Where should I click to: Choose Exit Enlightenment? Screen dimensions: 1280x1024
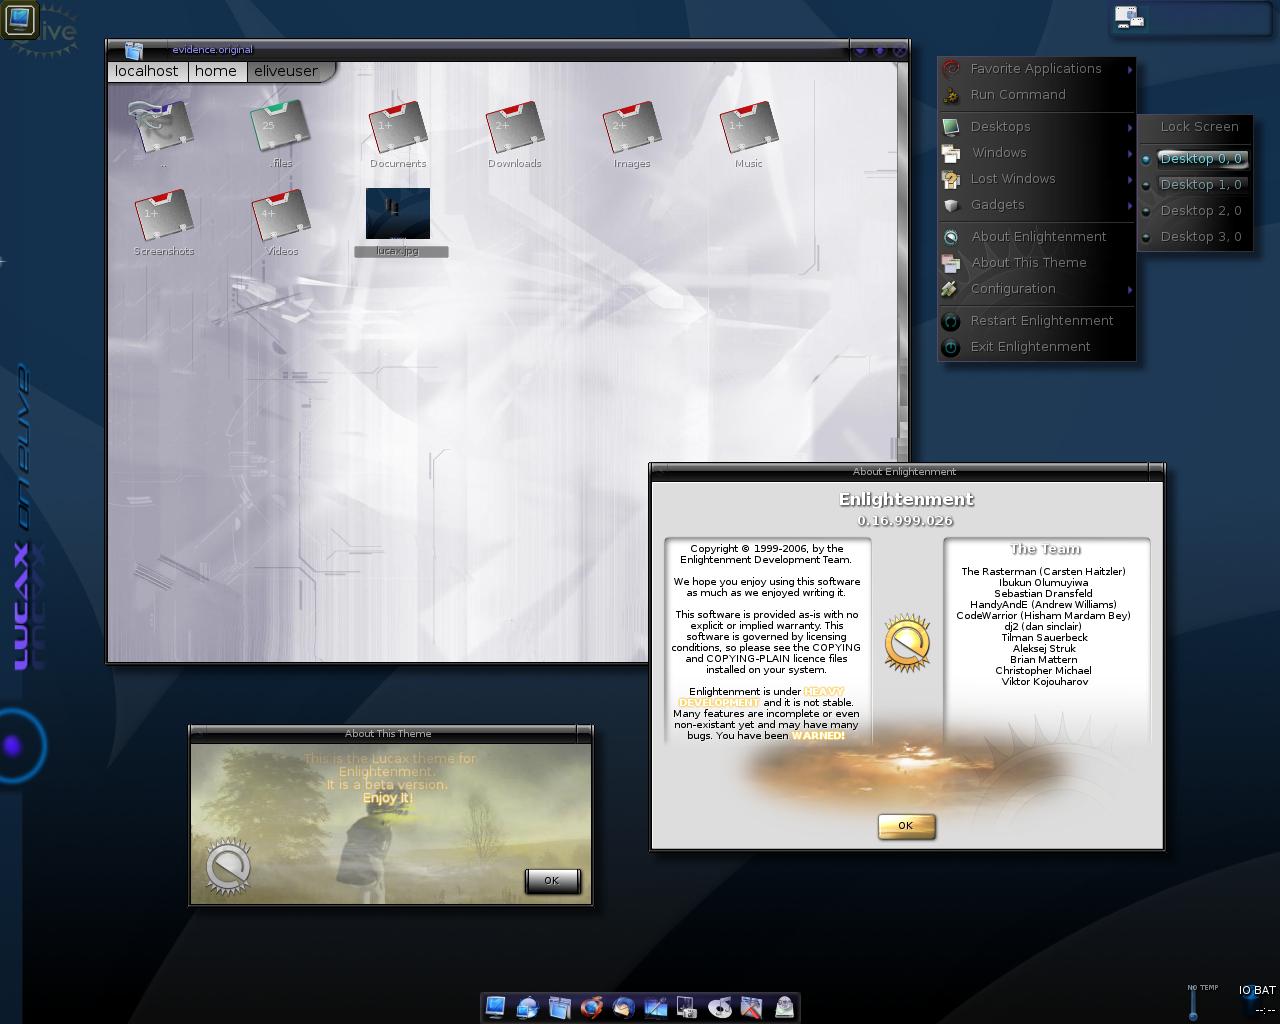click(1037, 347)
